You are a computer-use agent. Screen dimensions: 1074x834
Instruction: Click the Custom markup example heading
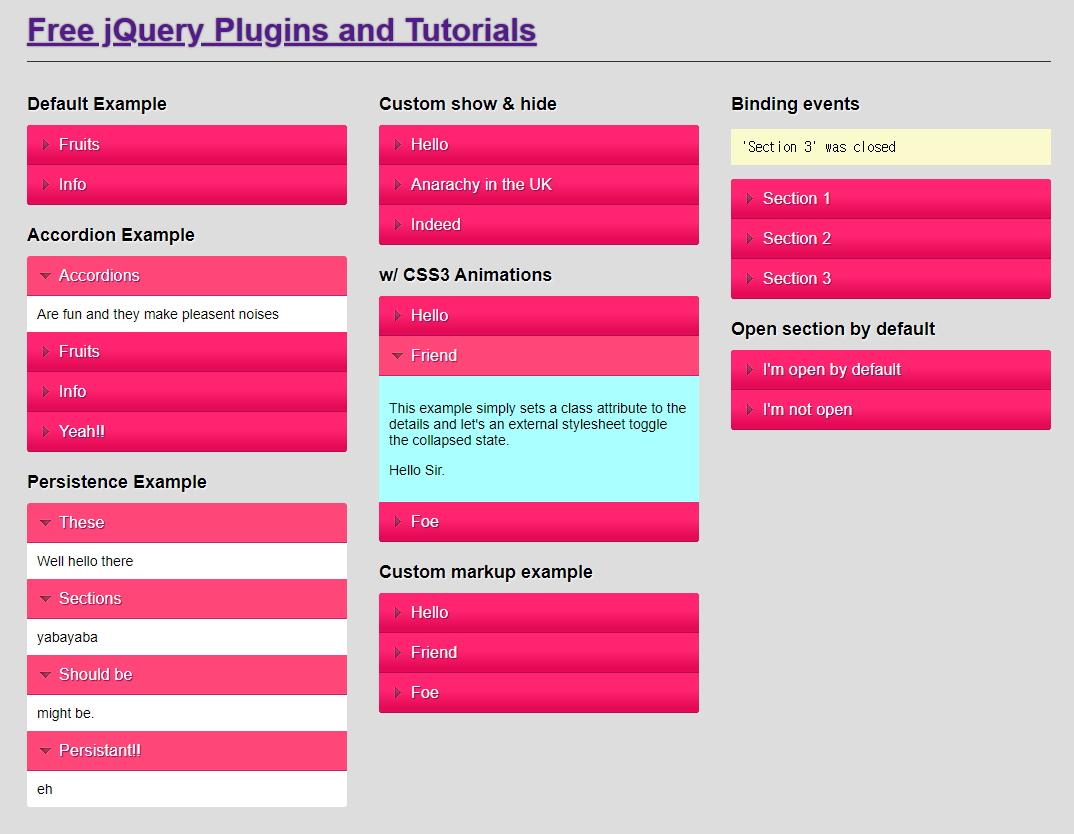tap(486, 572)
